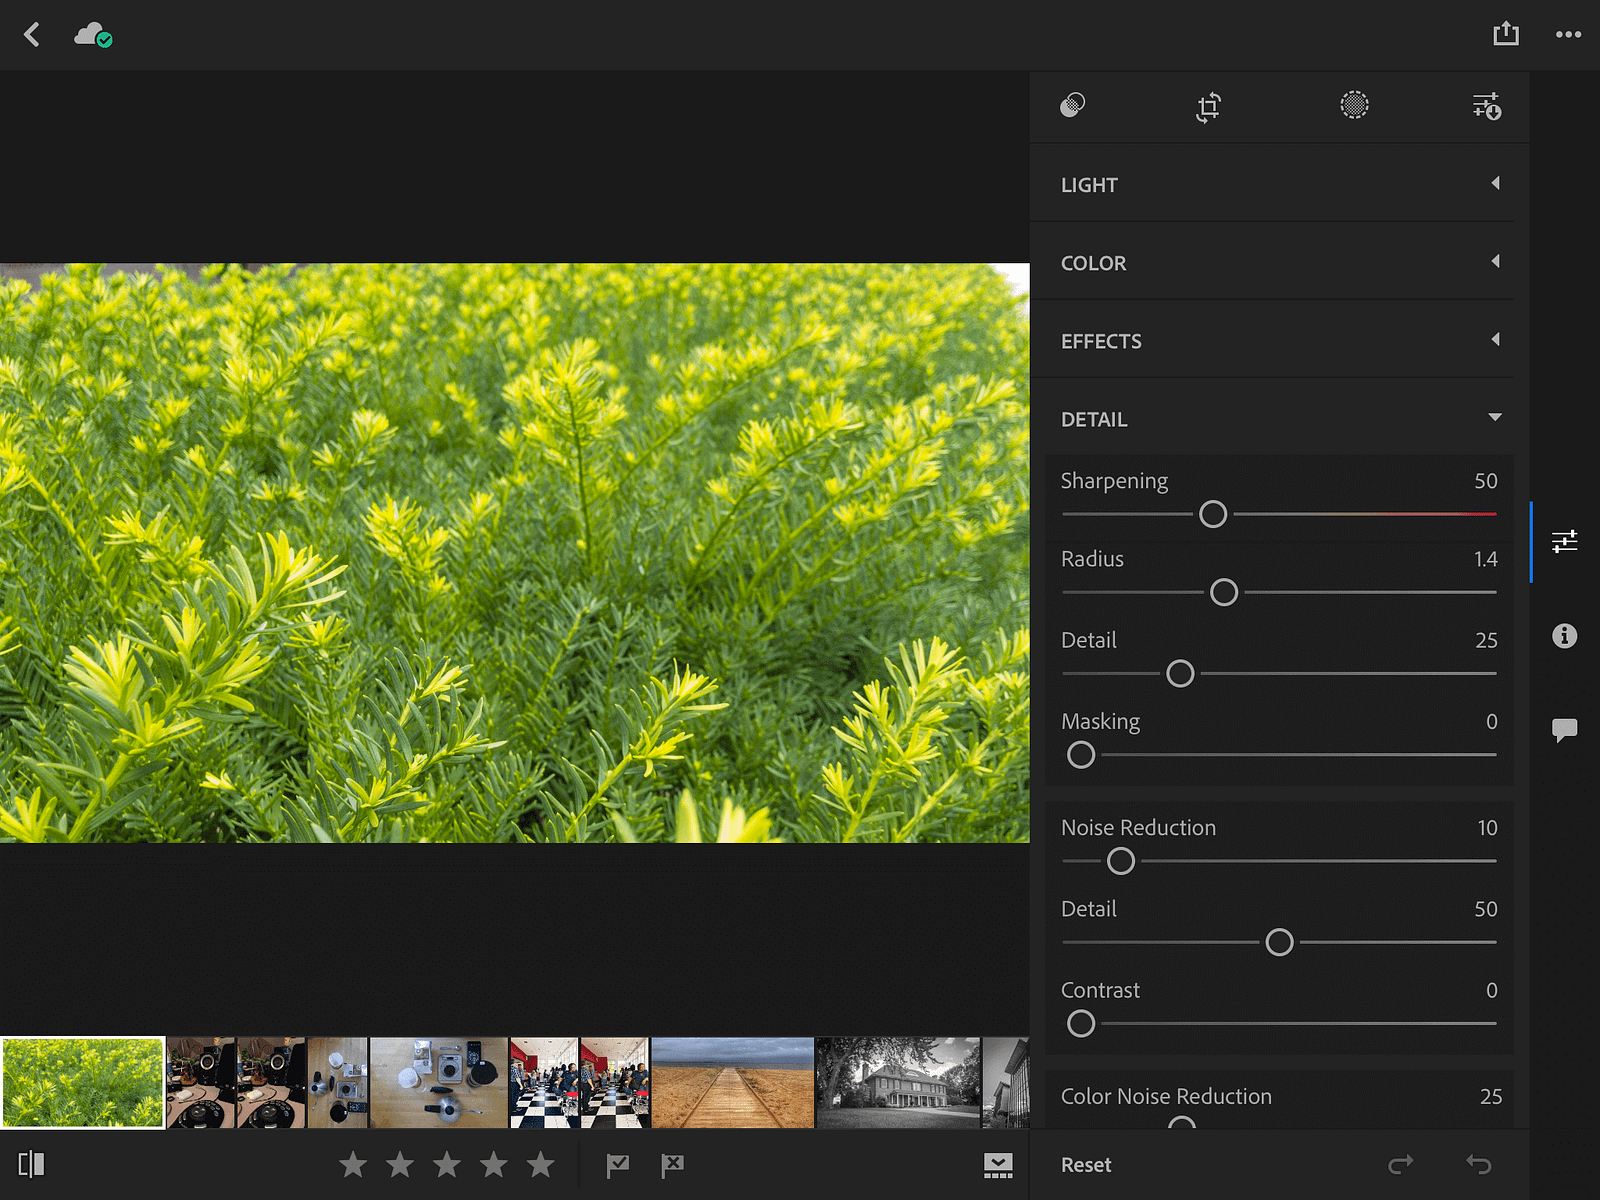Click the main green foliage photo preview
This screenshot has width=1600, height=1200.
[x=515, y=553]
